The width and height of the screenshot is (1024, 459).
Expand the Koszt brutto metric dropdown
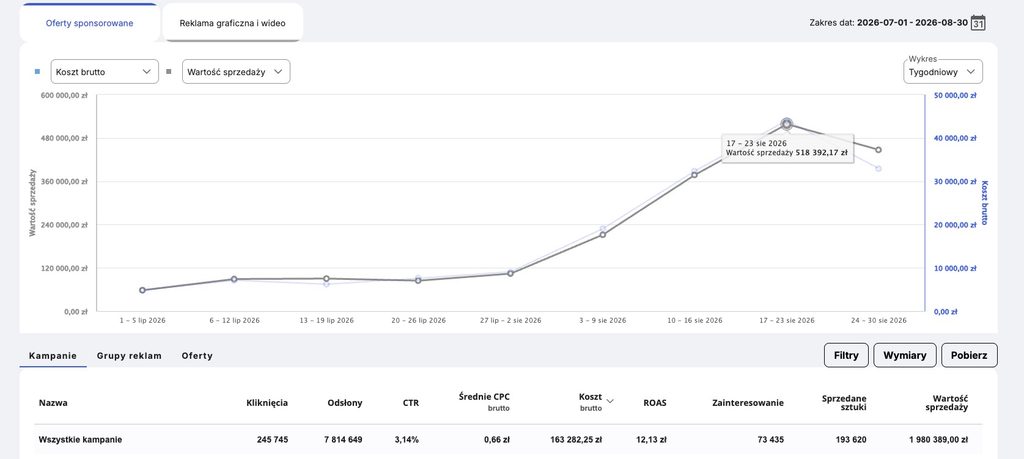(104, 72)
